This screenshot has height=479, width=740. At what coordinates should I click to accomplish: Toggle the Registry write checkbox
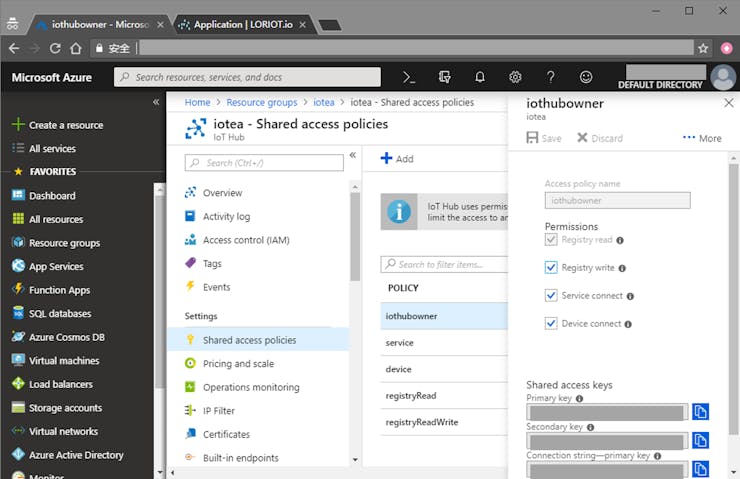tap(551, 268)
